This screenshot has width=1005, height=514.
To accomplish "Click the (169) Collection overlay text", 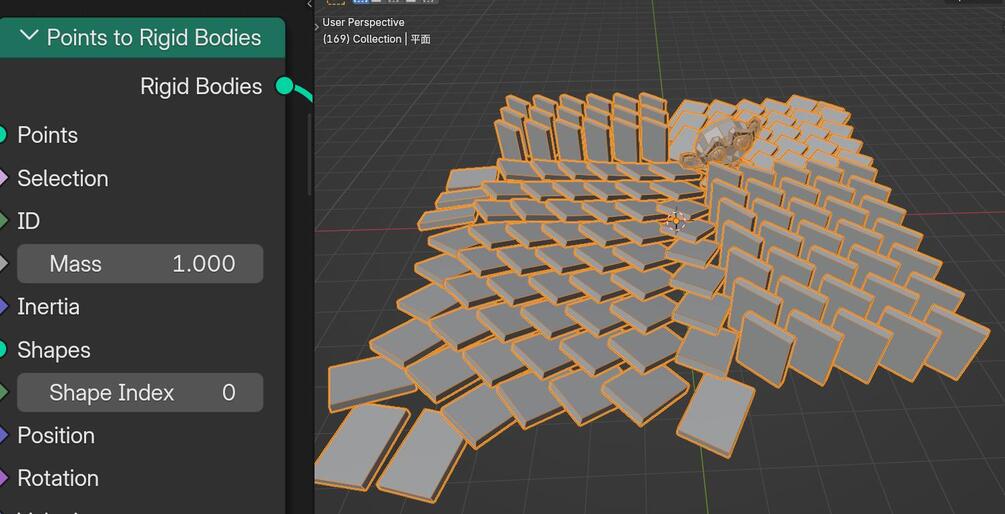I will [x=376, y=39].
